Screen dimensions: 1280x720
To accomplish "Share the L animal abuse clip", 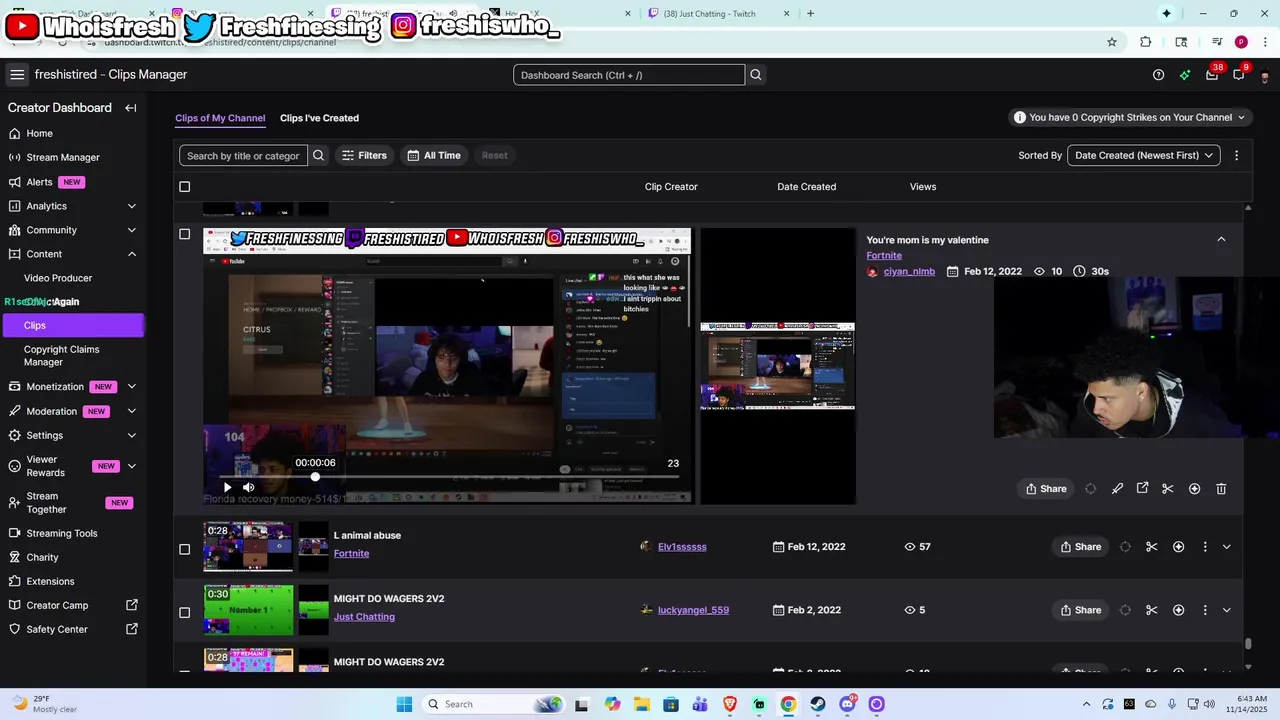I will pyautogui.click(x=1080, y=547).
